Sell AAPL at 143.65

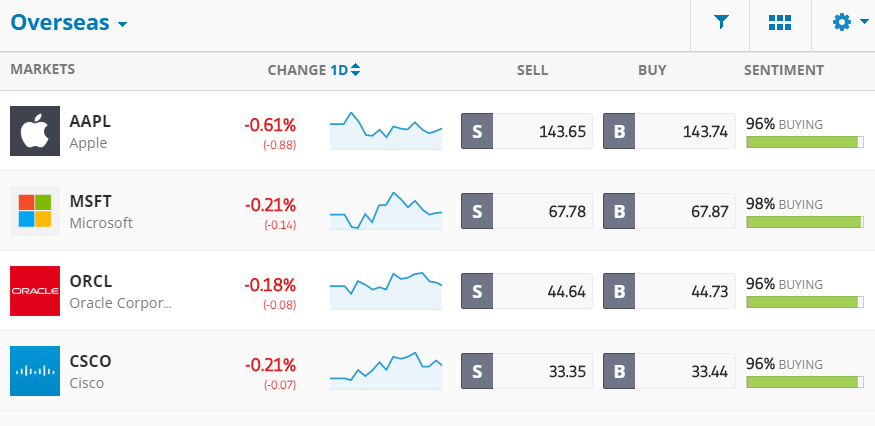(x=527, y=131)
